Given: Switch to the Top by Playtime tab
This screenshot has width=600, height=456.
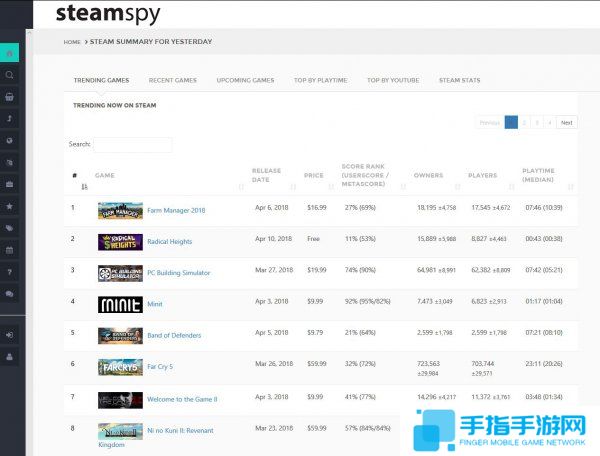Looking at the screenshot, I should coord(321,80).
